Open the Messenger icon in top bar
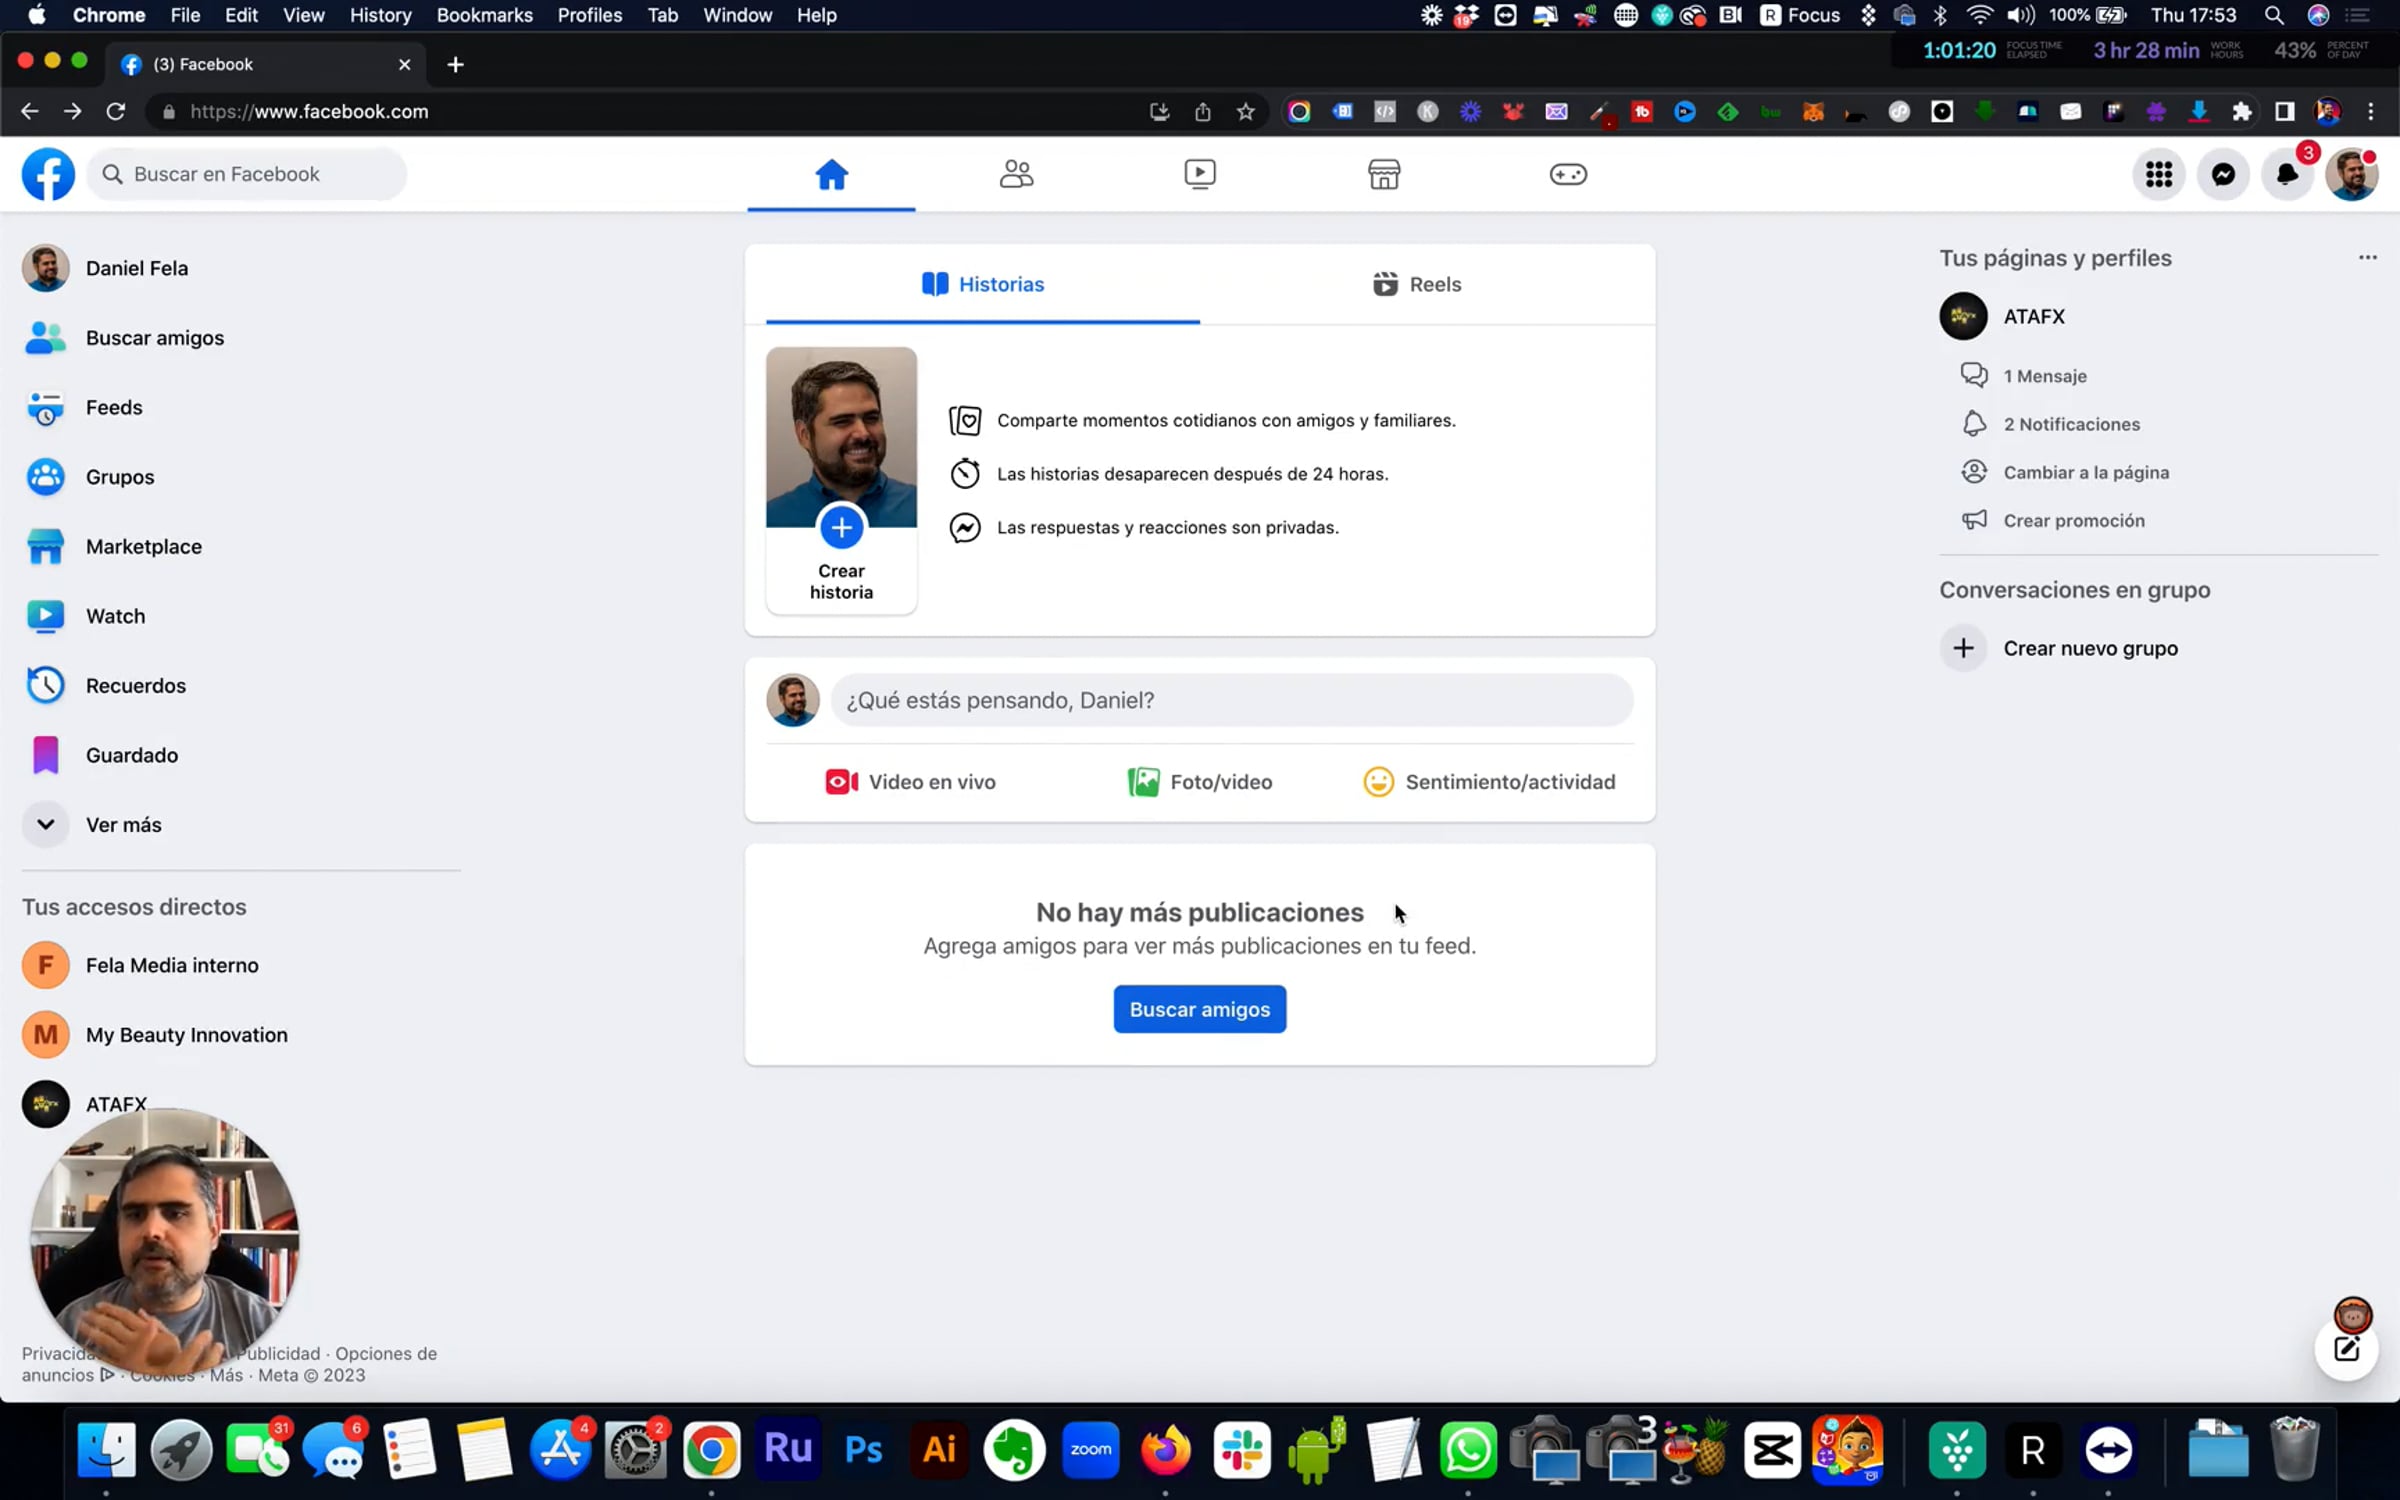This screenshot has height=1500, width=2400. coord(2223,175)
